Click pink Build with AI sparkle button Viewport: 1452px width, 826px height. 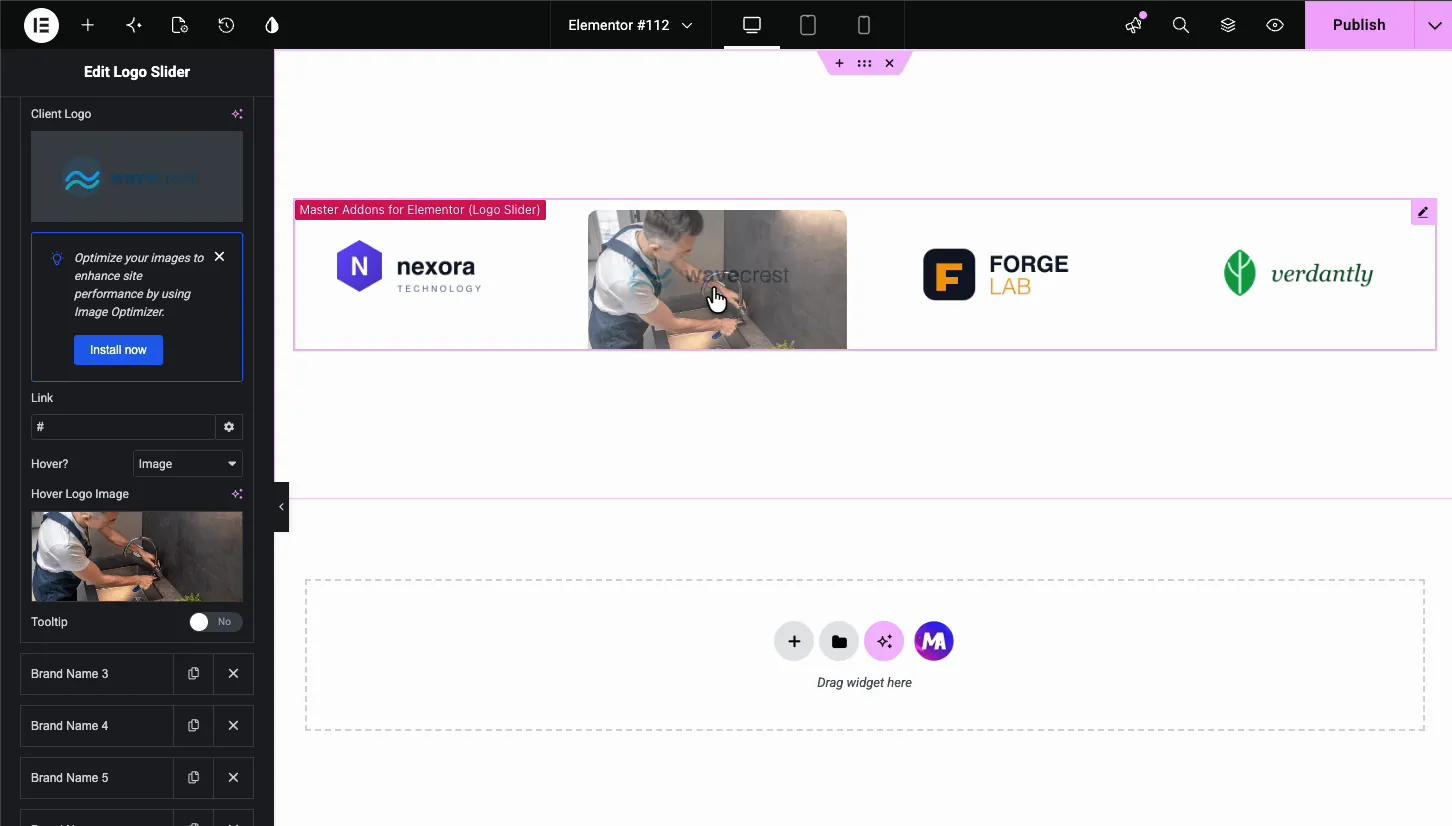(884, 642)
